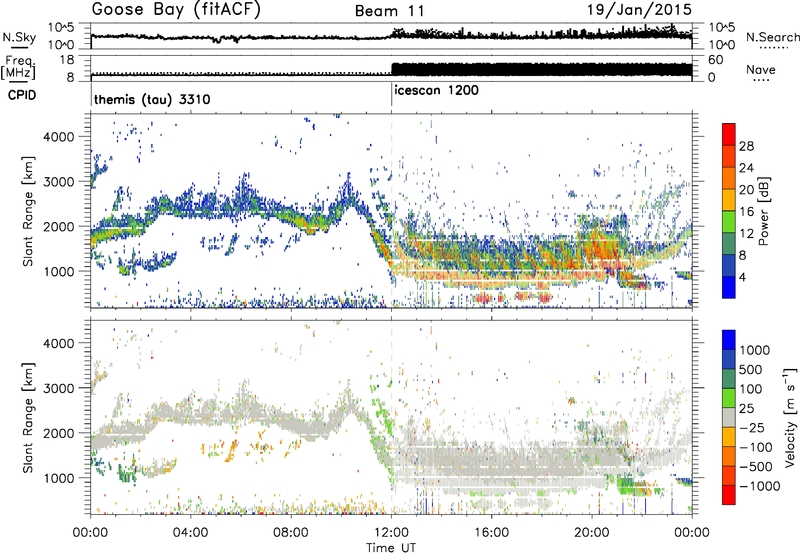Click the '16:00' time axis tick label

point(491,533)
